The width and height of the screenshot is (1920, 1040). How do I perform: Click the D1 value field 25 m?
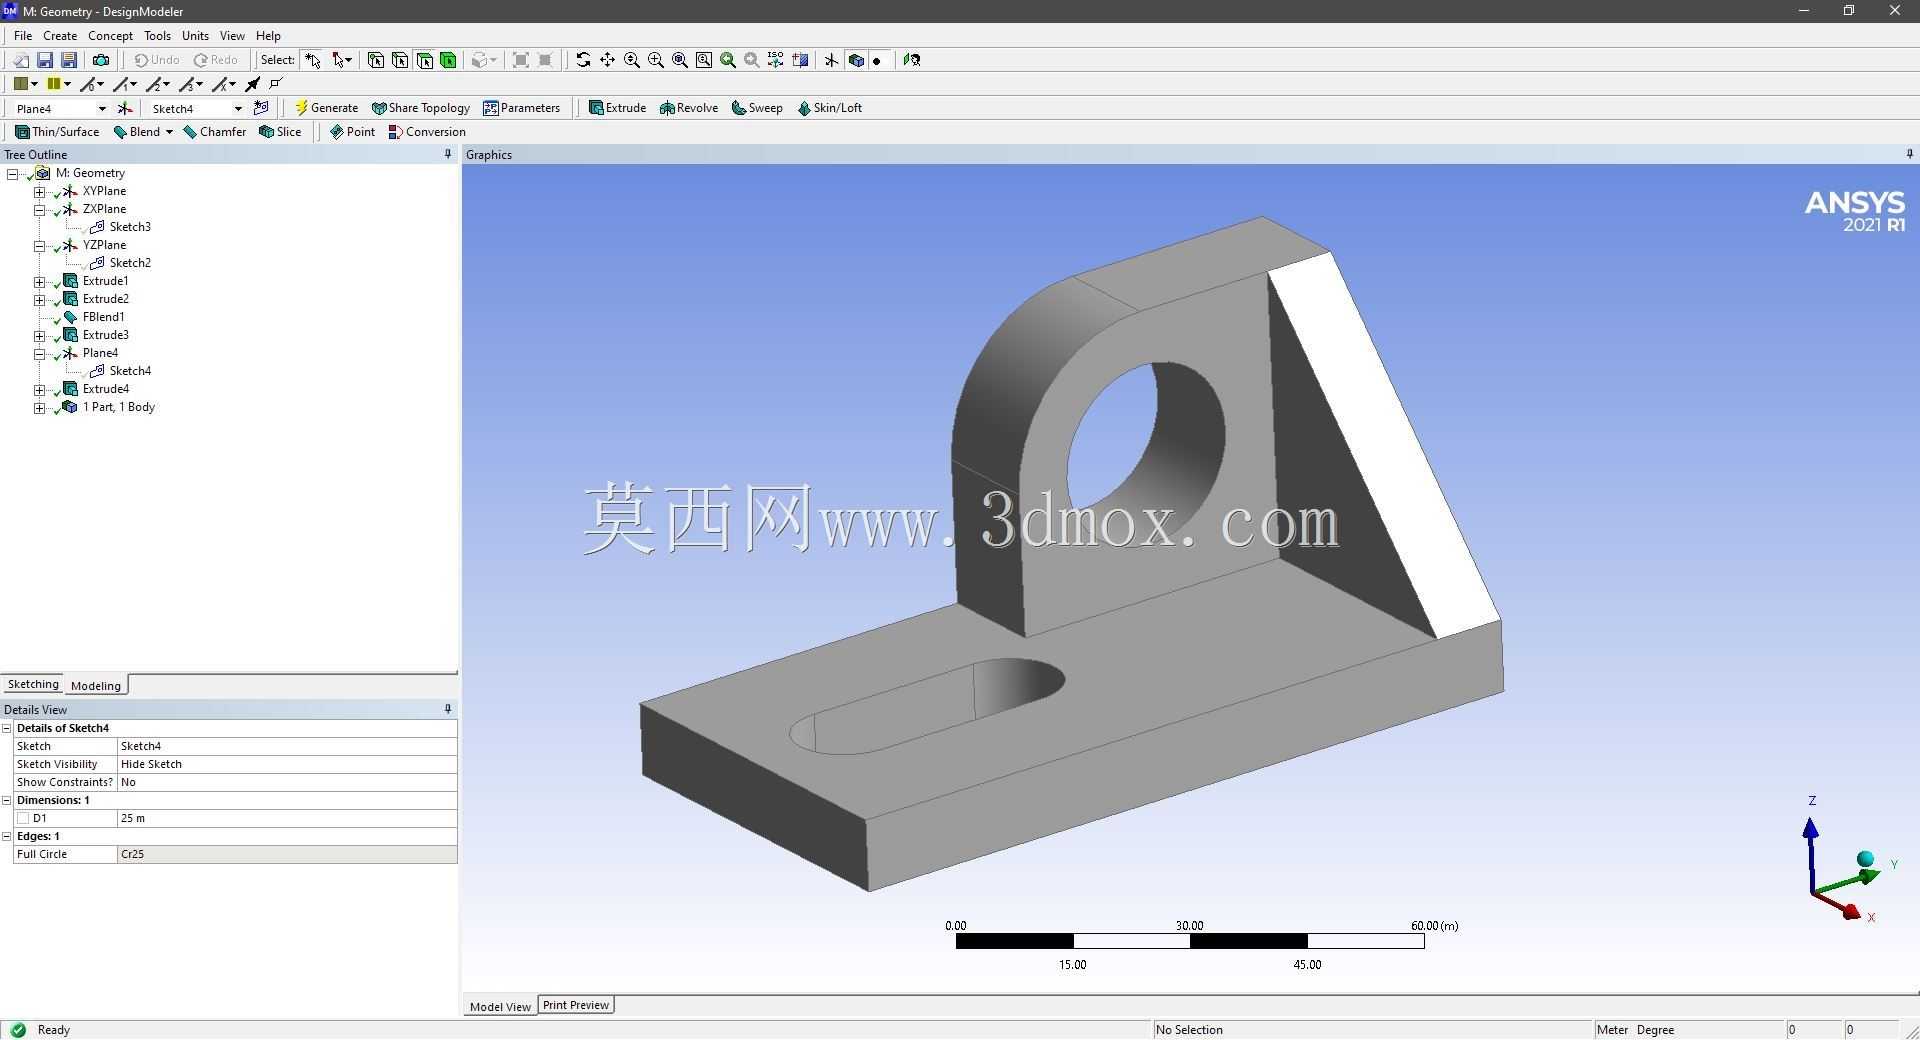coord(287,818)
